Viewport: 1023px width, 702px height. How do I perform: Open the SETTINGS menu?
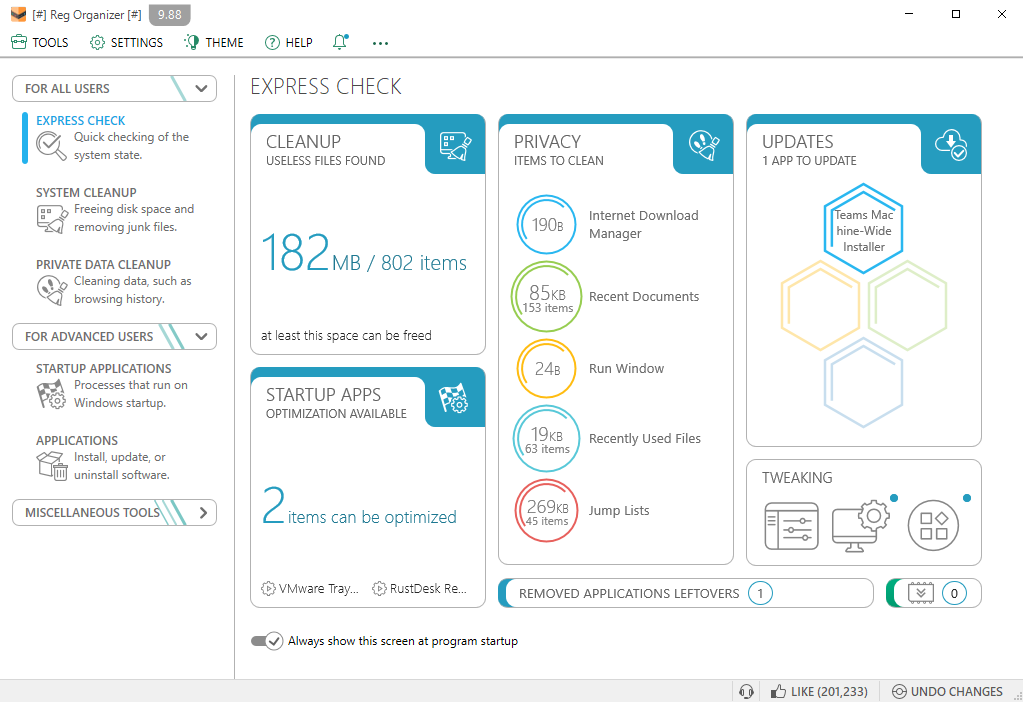127,42
